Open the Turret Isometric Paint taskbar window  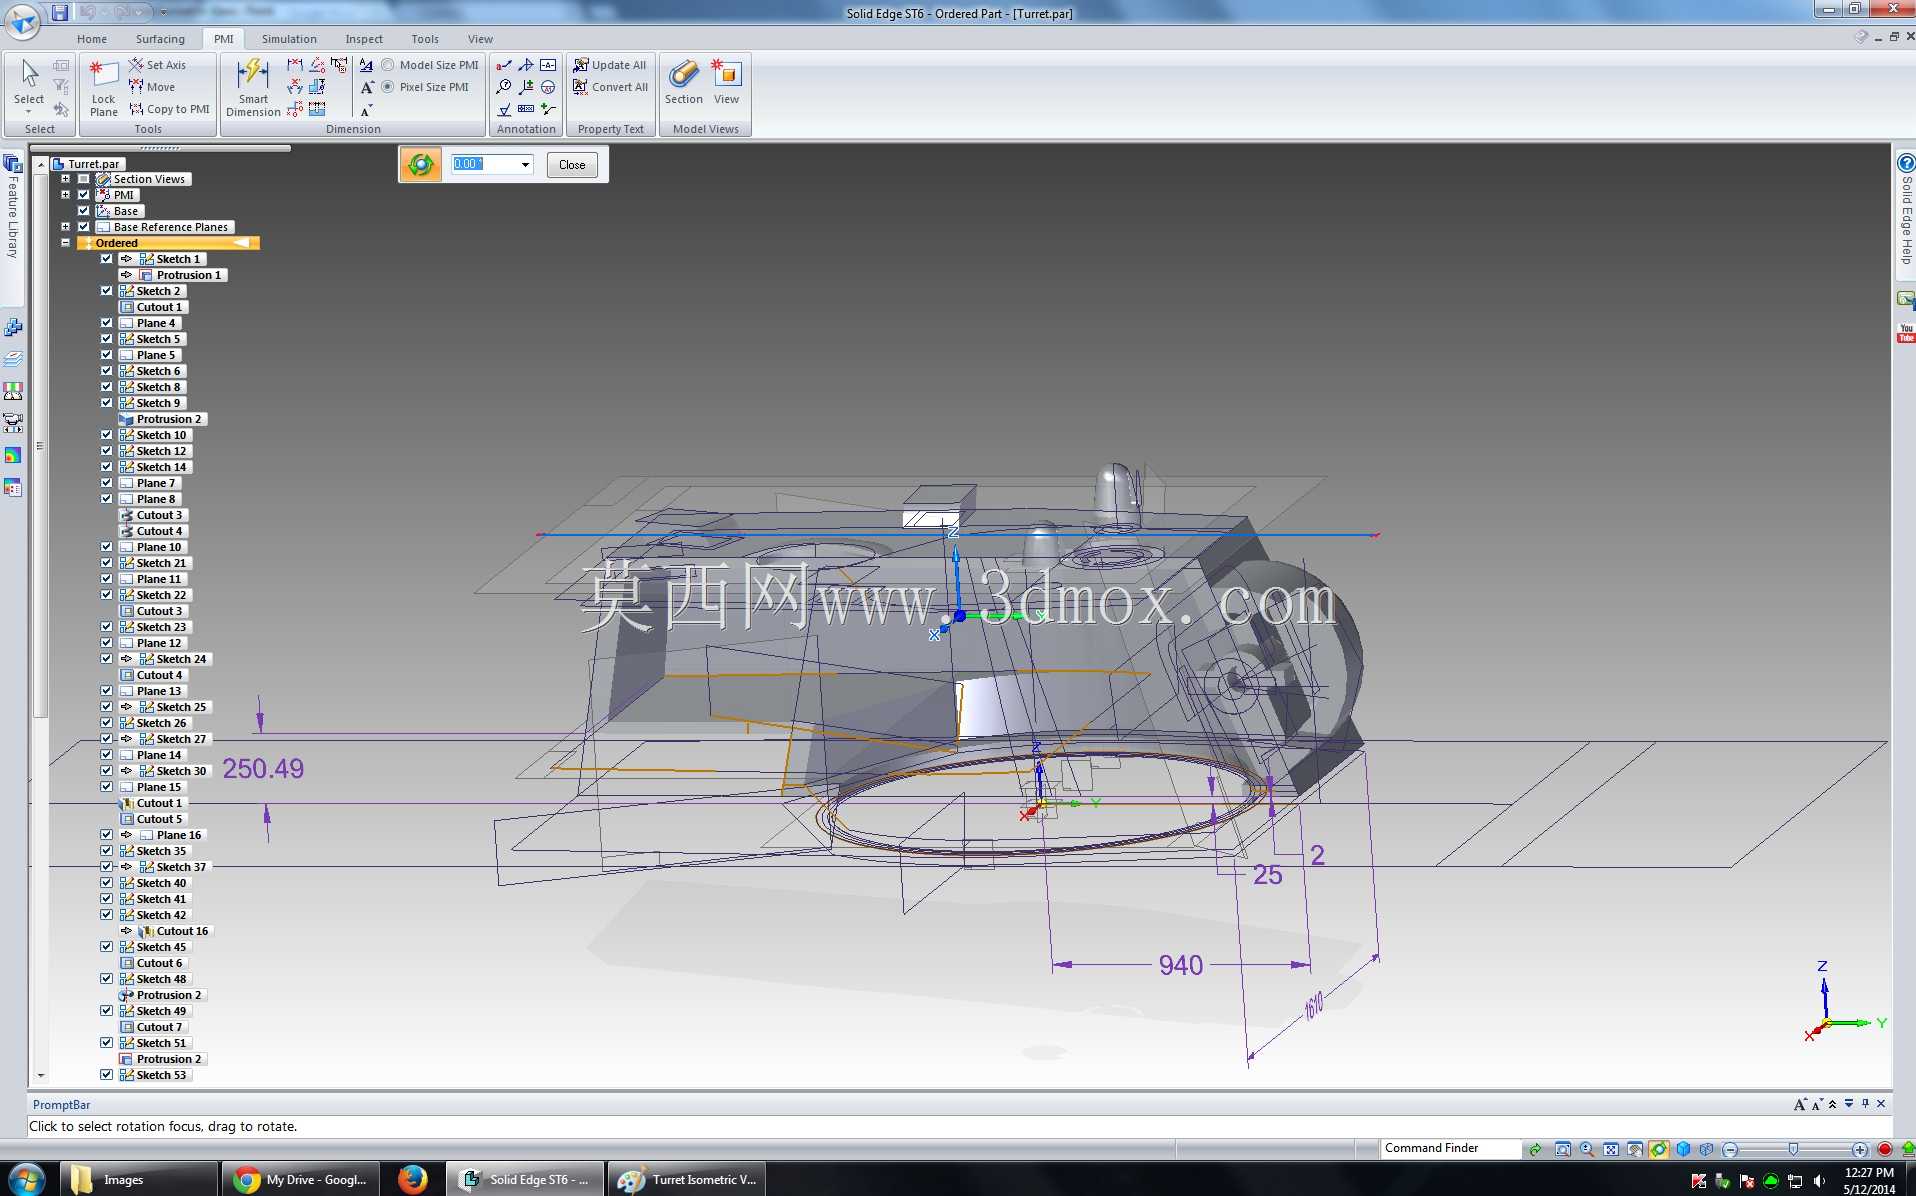687,1180
